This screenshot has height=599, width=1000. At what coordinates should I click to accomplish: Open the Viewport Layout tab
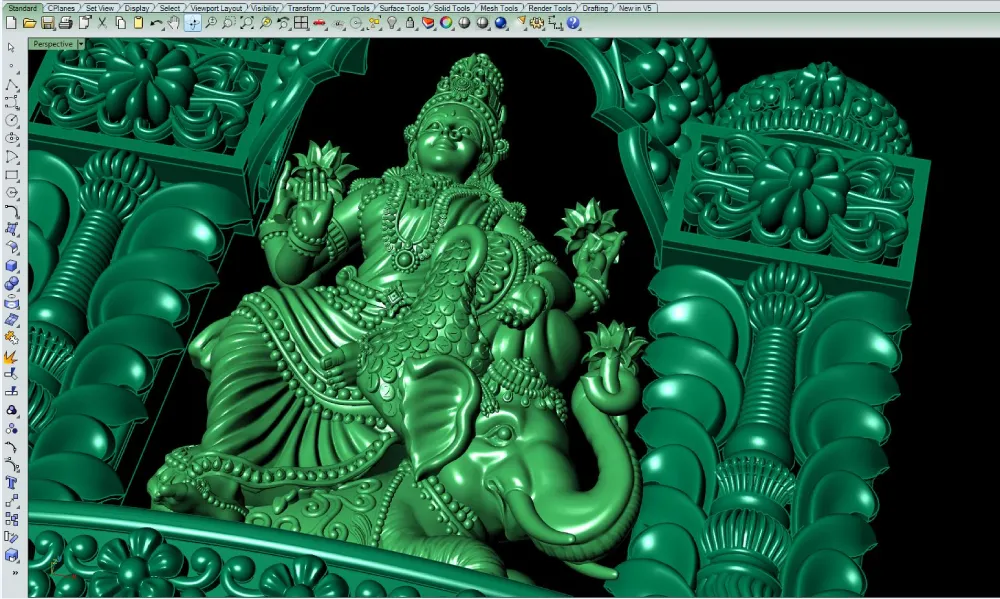[216, 8]
